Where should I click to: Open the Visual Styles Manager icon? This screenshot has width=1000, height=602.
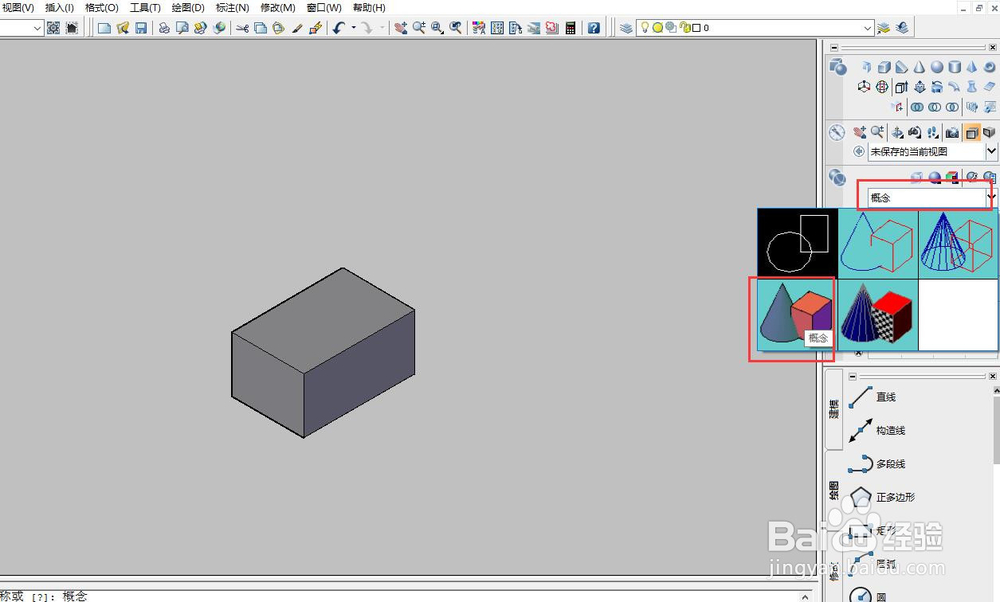pyautogui.click(x=989, y=177)
